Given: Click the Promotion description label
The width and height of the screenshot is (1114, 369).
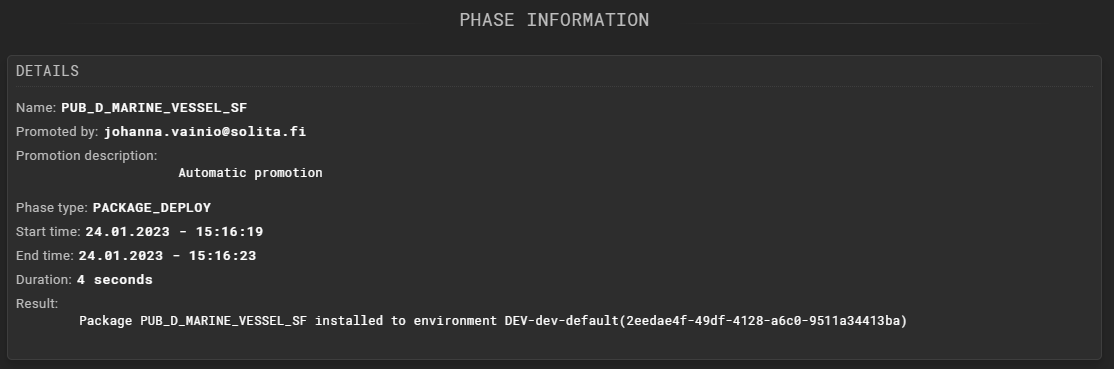Looking at the screenshot, I should point(87,156).
